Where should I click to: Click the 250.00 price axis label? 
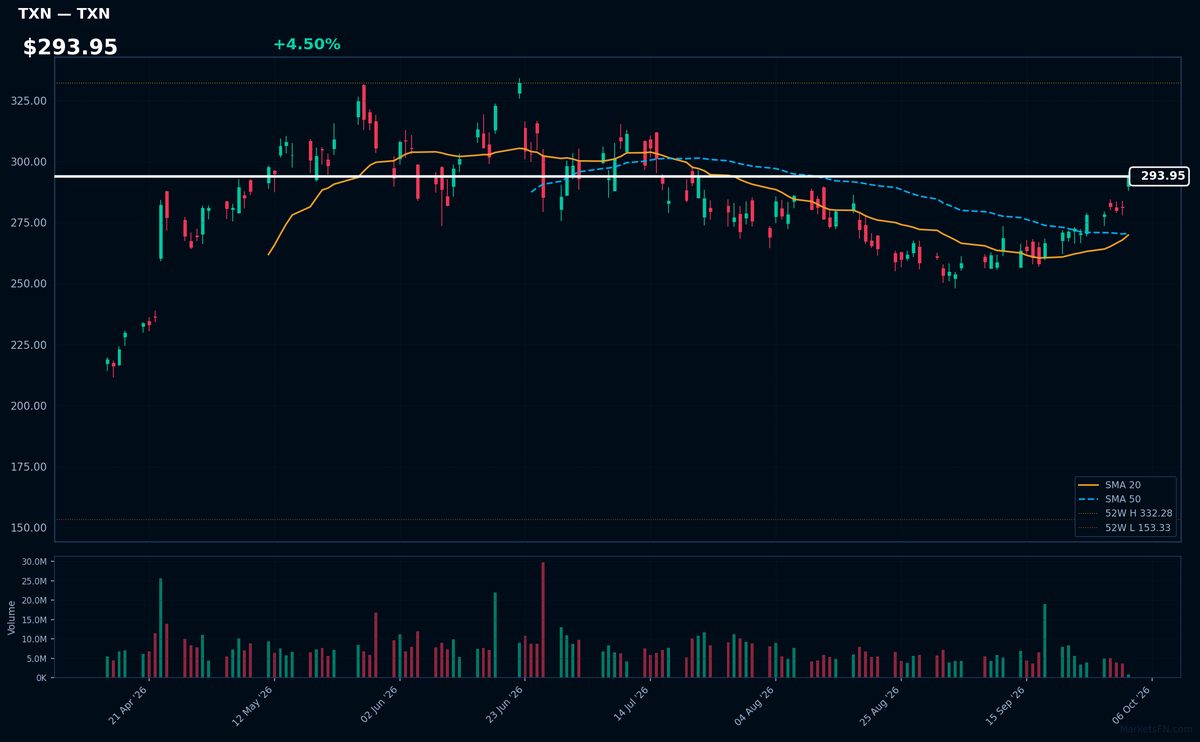[29, 284]
